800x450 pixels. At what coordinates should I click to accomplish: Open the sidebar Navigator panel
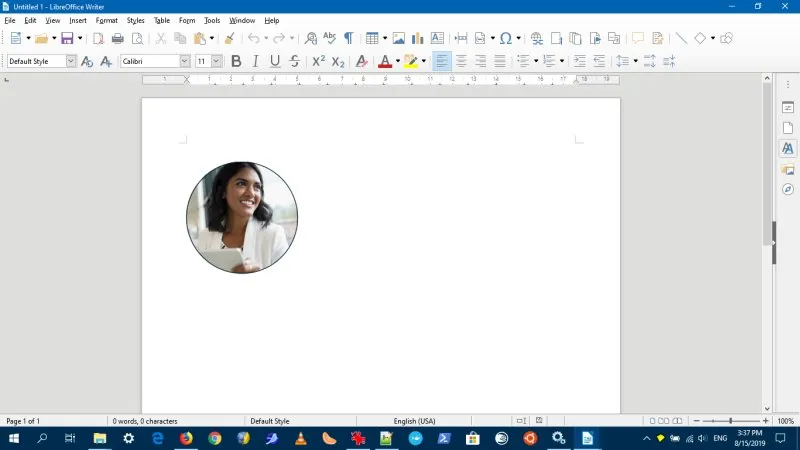[x=788, y=189]
